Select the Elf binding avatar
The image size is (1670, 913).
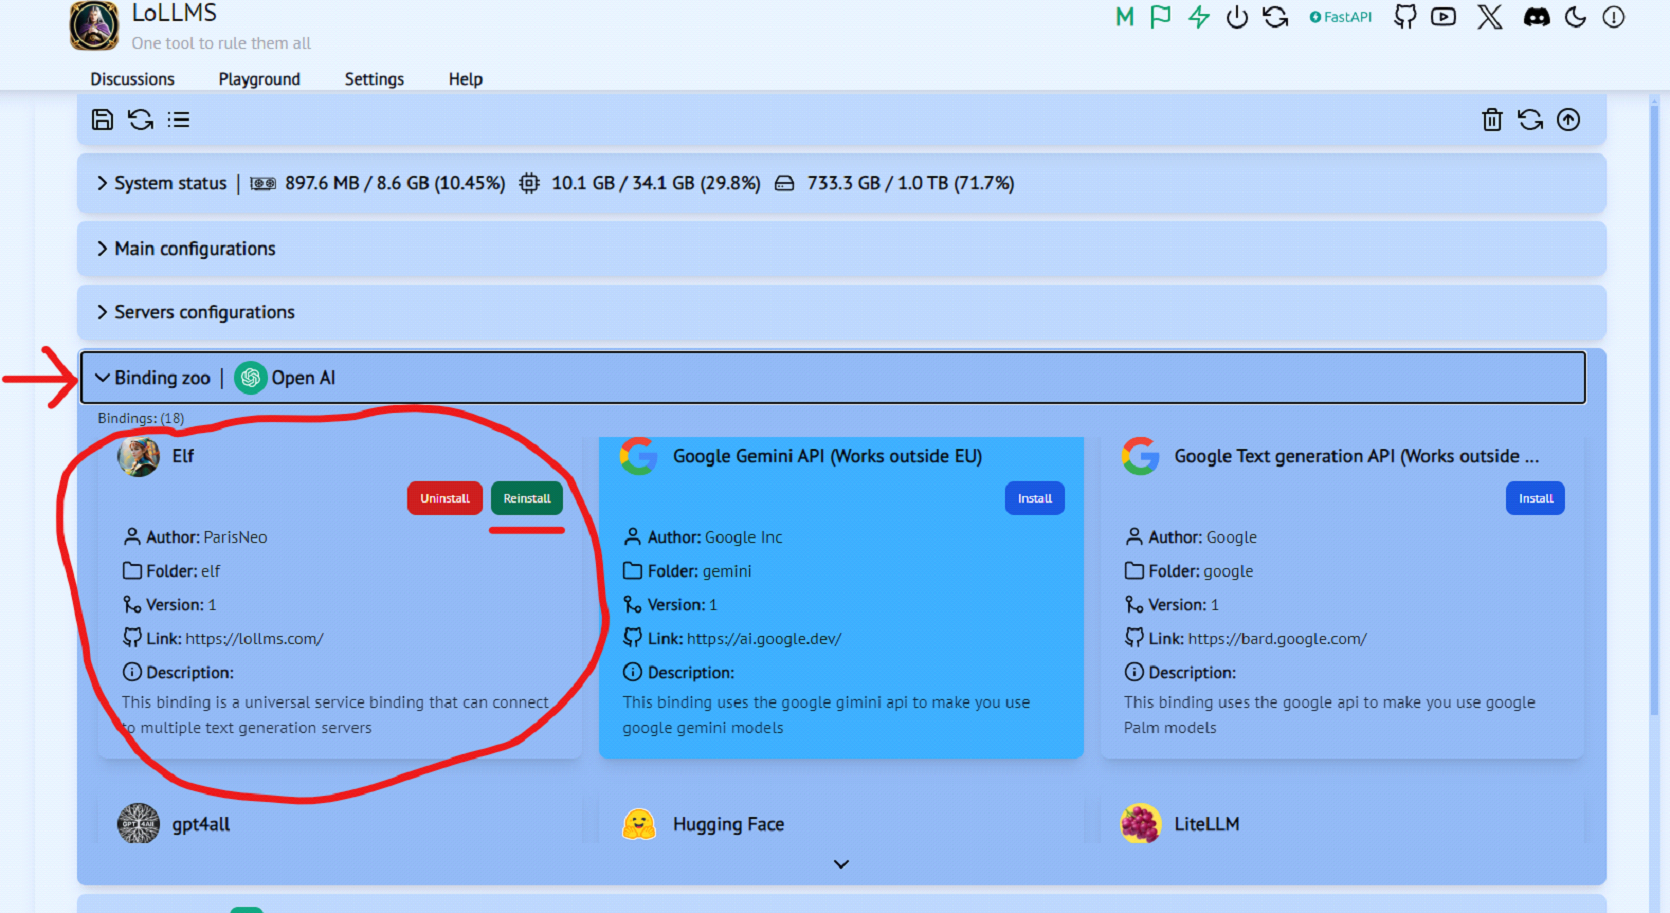(x=139, y=456)
